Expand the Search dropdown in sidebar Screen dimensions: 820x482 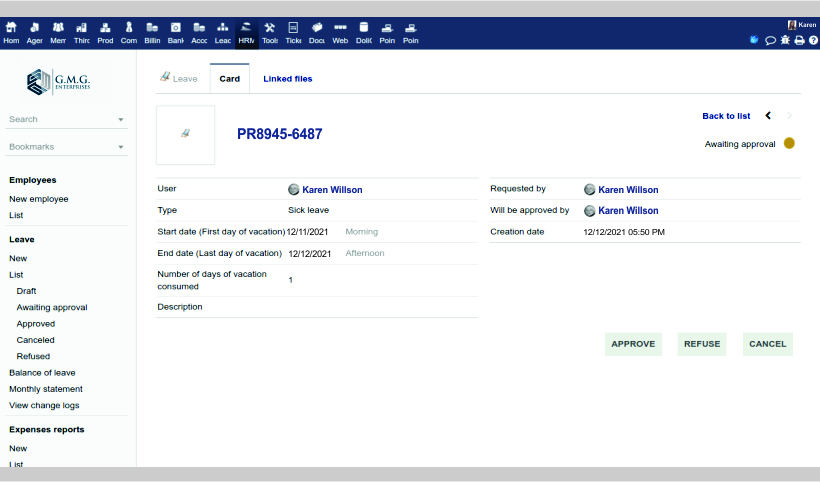pos(121,120)
